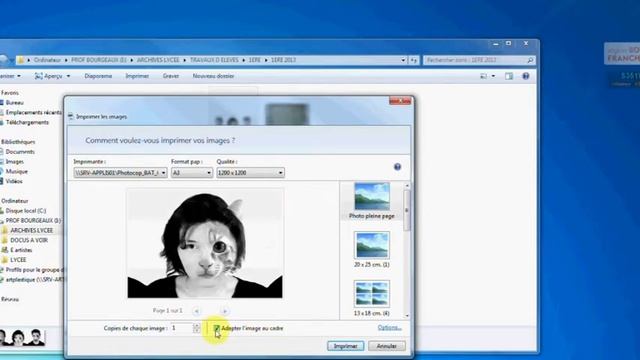Select 'DOCUS A VOIR' folder in sidebar
This screenshot has width=640, height=360.
29,240
